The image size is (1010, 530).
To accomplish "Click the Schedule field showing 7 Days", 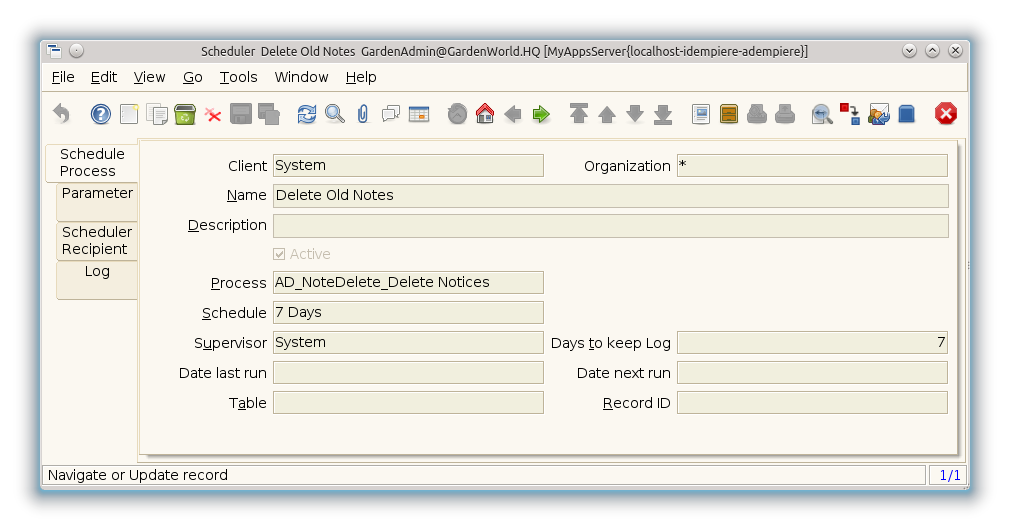I will point(408,312).
